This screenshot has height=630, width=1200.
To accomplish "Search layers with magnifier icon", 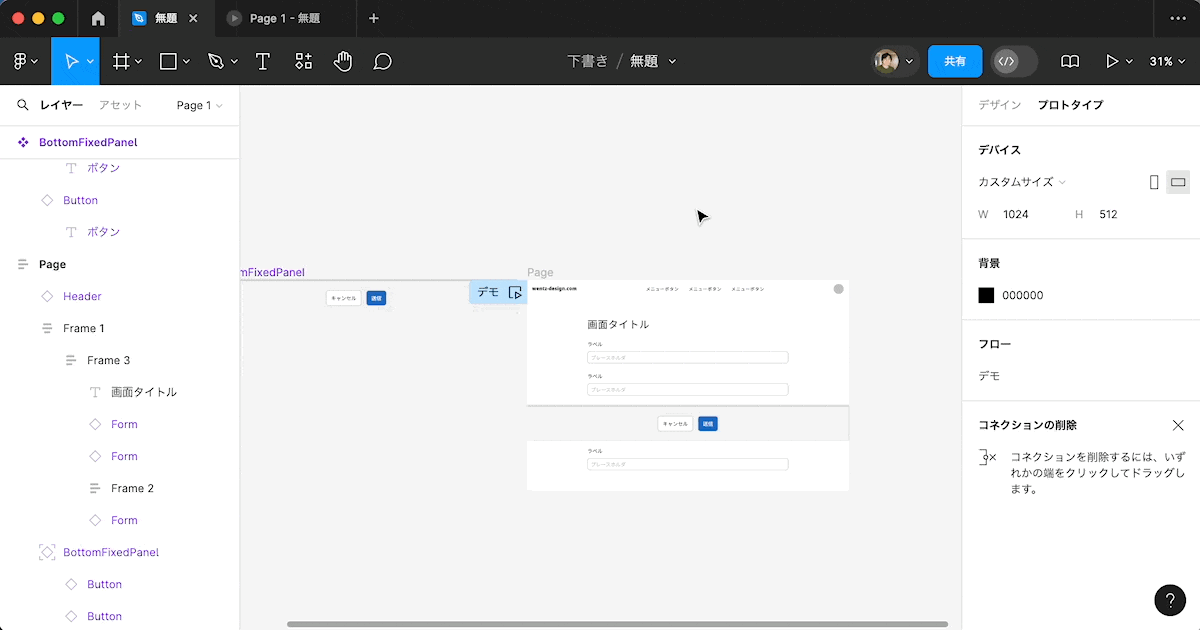I will [22, 105].
